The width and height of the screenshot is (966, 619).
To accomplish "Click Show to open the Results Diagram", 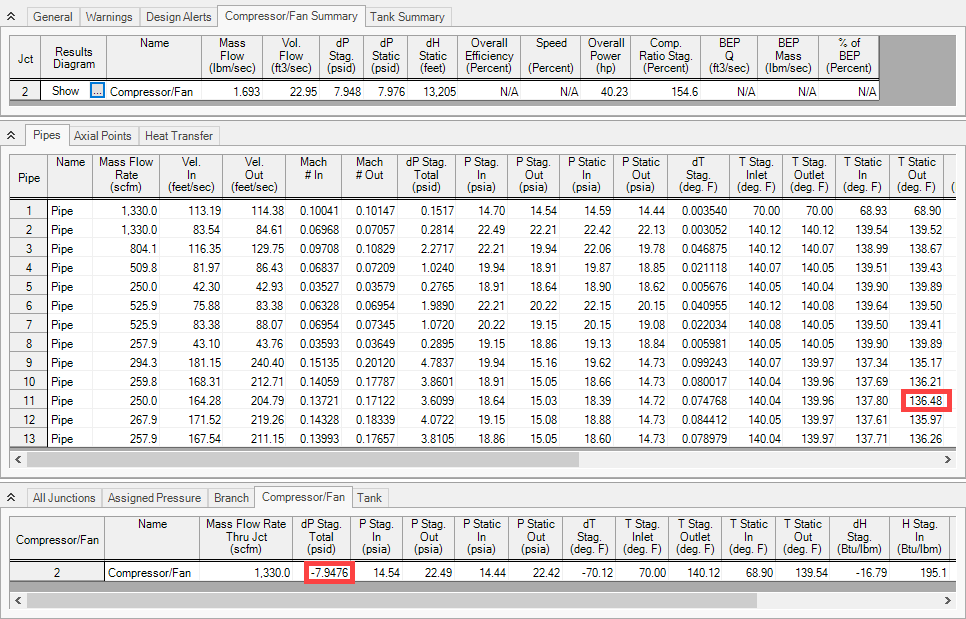I will tap(64, 91).
